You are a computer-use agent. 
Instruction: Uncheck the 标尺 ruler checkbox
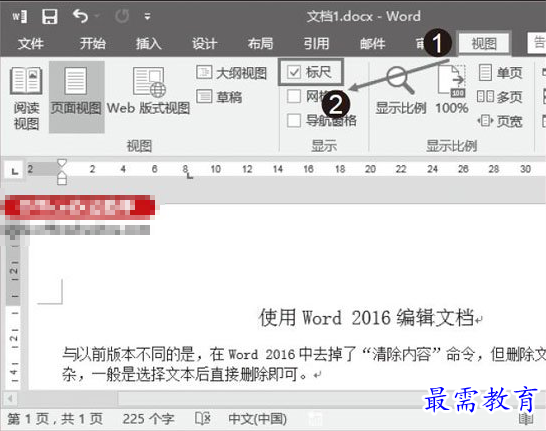pos(293,72)
